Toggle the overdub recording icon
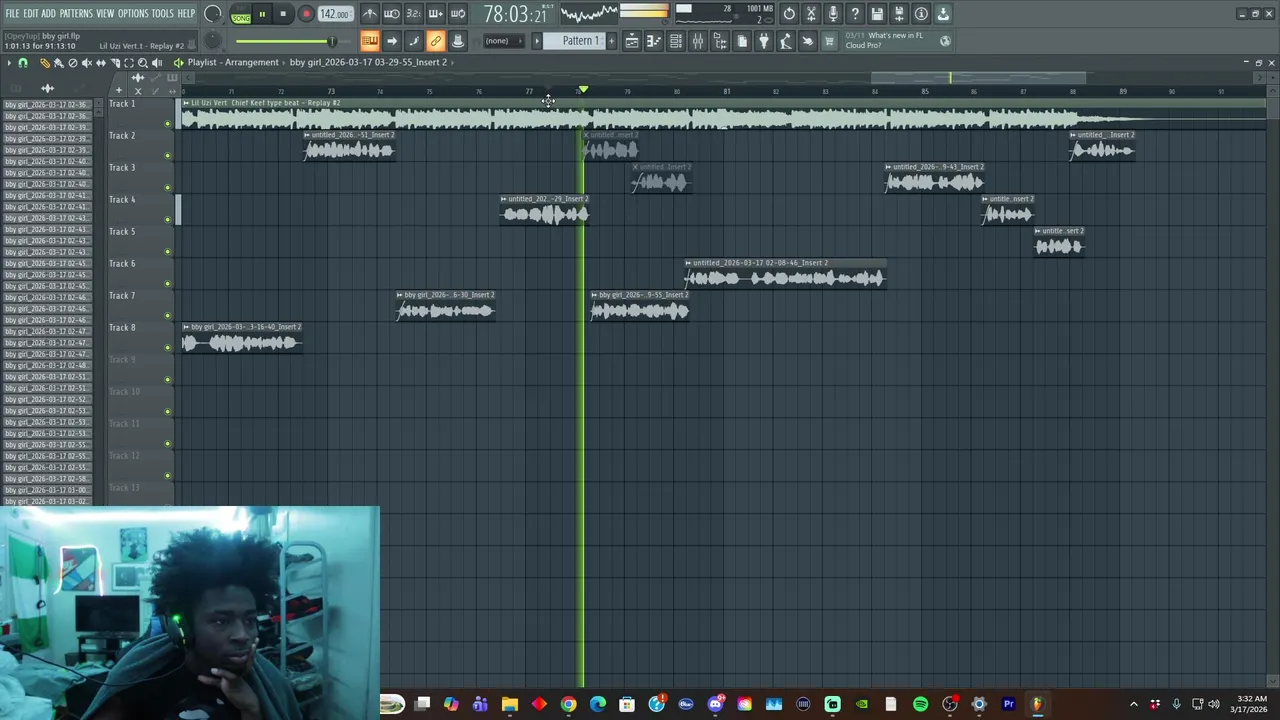Screen dimensions: 1280x720 436,14
